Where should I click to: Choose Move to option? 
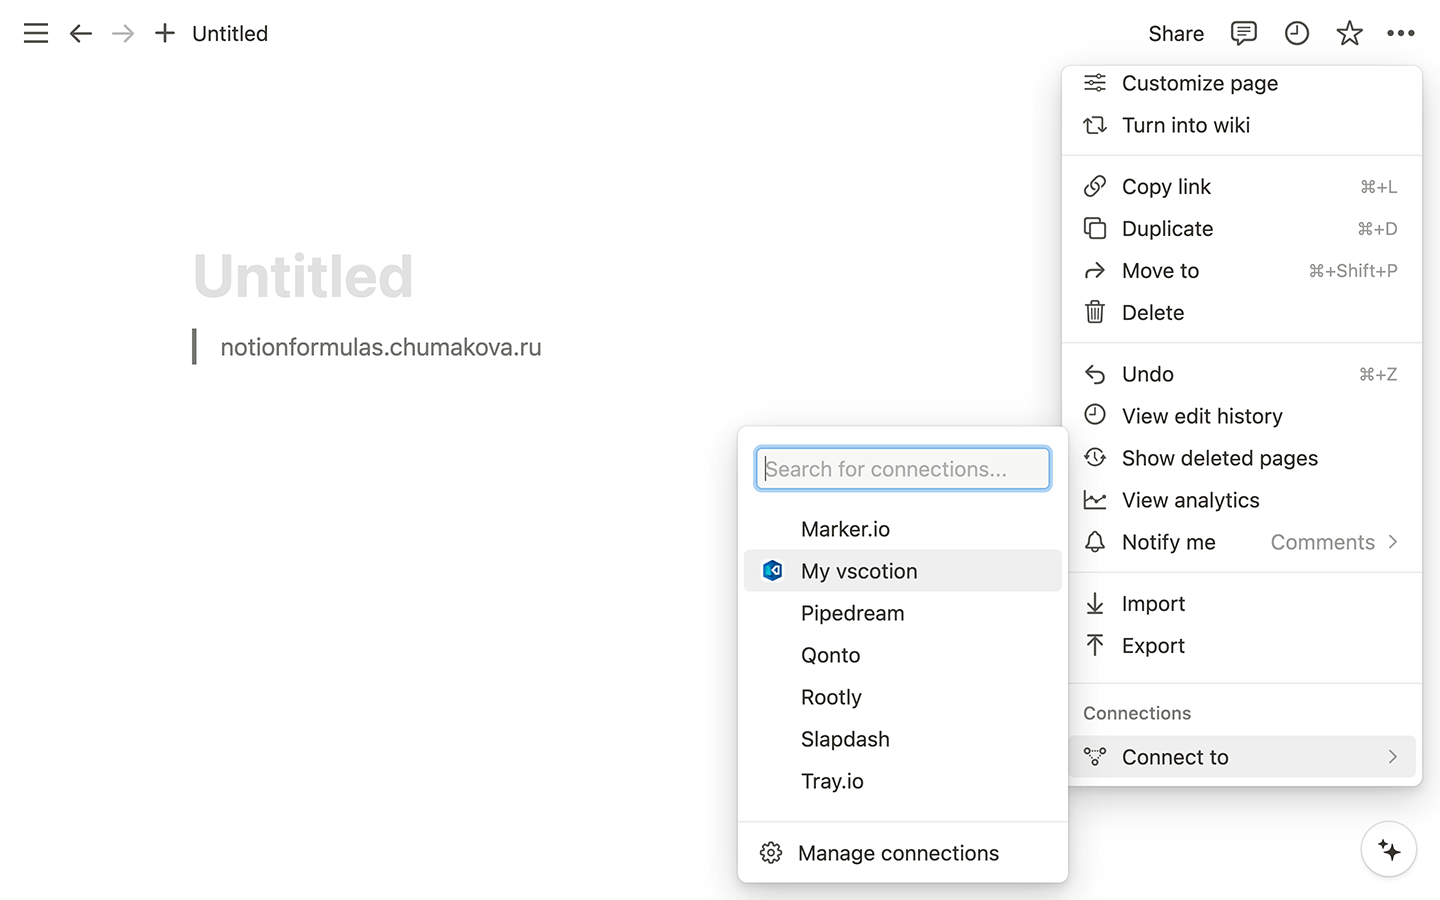tap(1242, 271)
